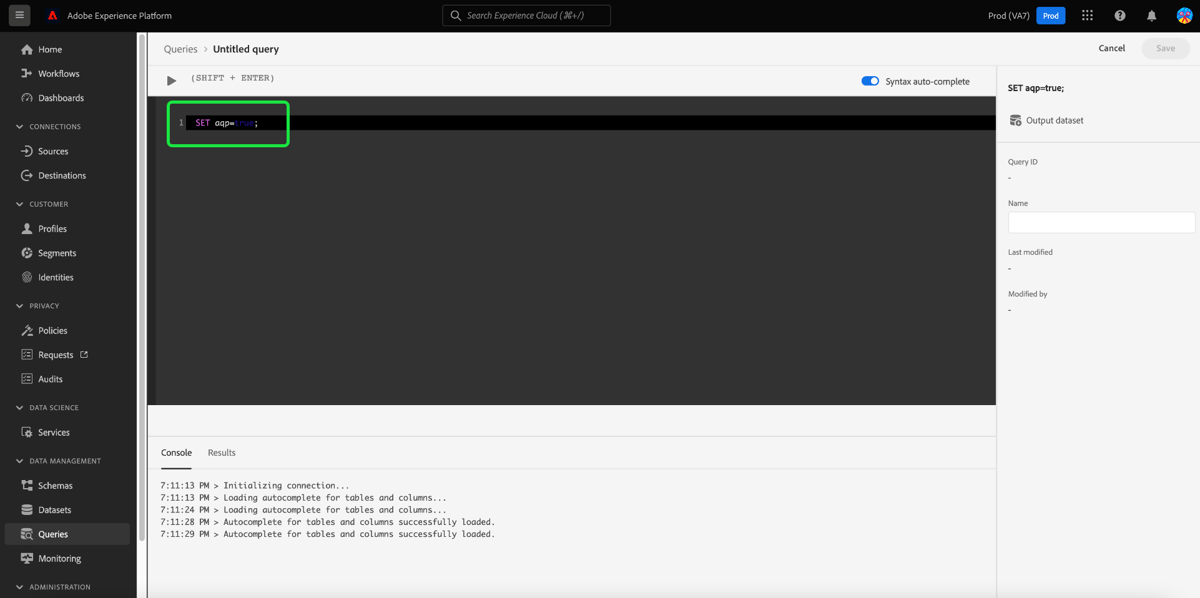Disable the Syntax auto-complete toggle
The height and width of the screenshot is (598, 1200).
pos(869,81)
